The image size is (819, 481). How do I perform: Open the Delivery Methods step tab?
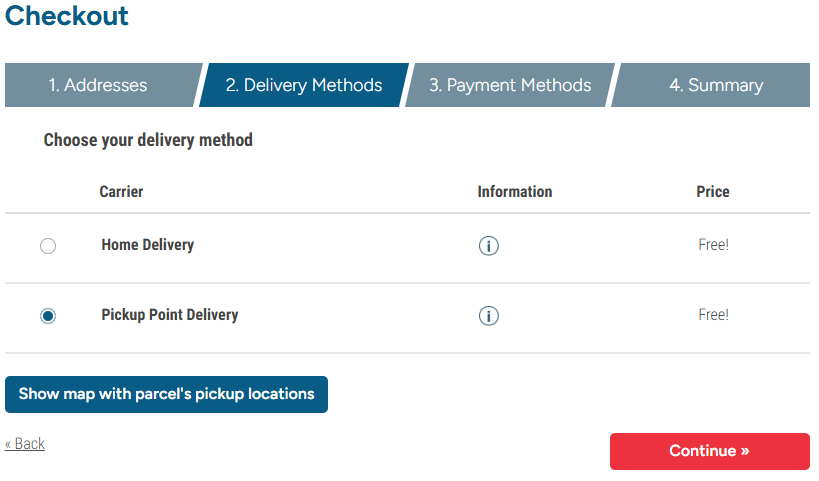[304, 85]
